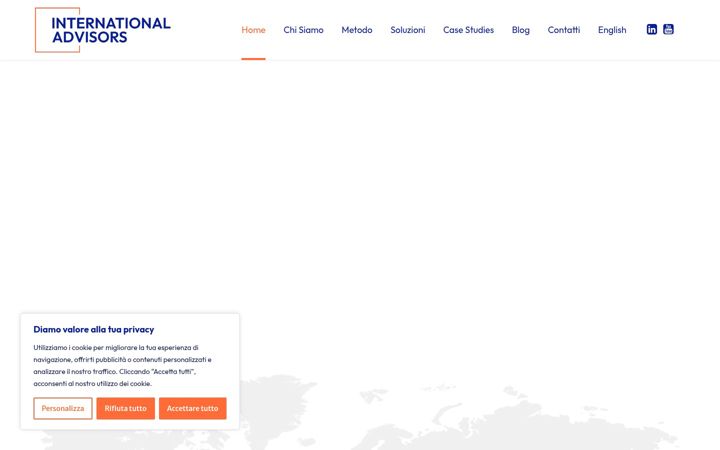Click the cookie text starting 'Utilizziamo i cookie'

tap(123, 366)
